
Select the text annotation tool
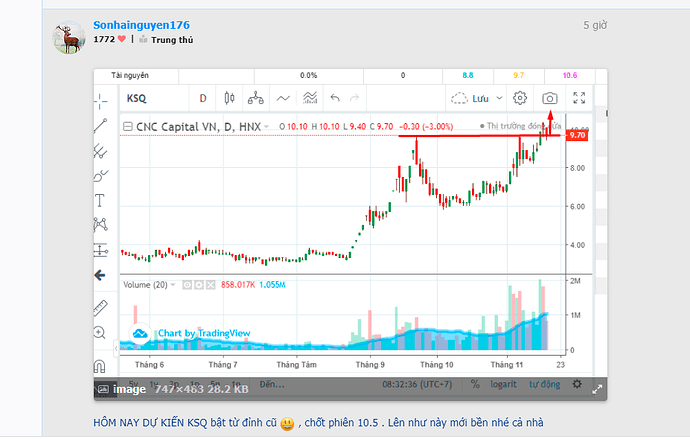pos(100,201)
